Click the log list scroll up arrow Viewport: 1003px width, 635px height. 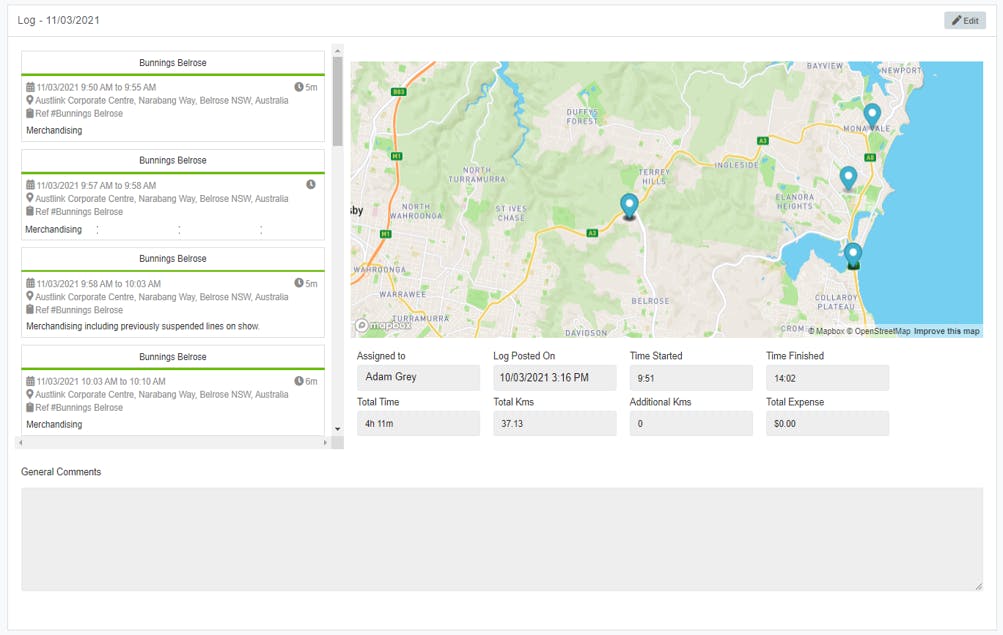[338, 51]
